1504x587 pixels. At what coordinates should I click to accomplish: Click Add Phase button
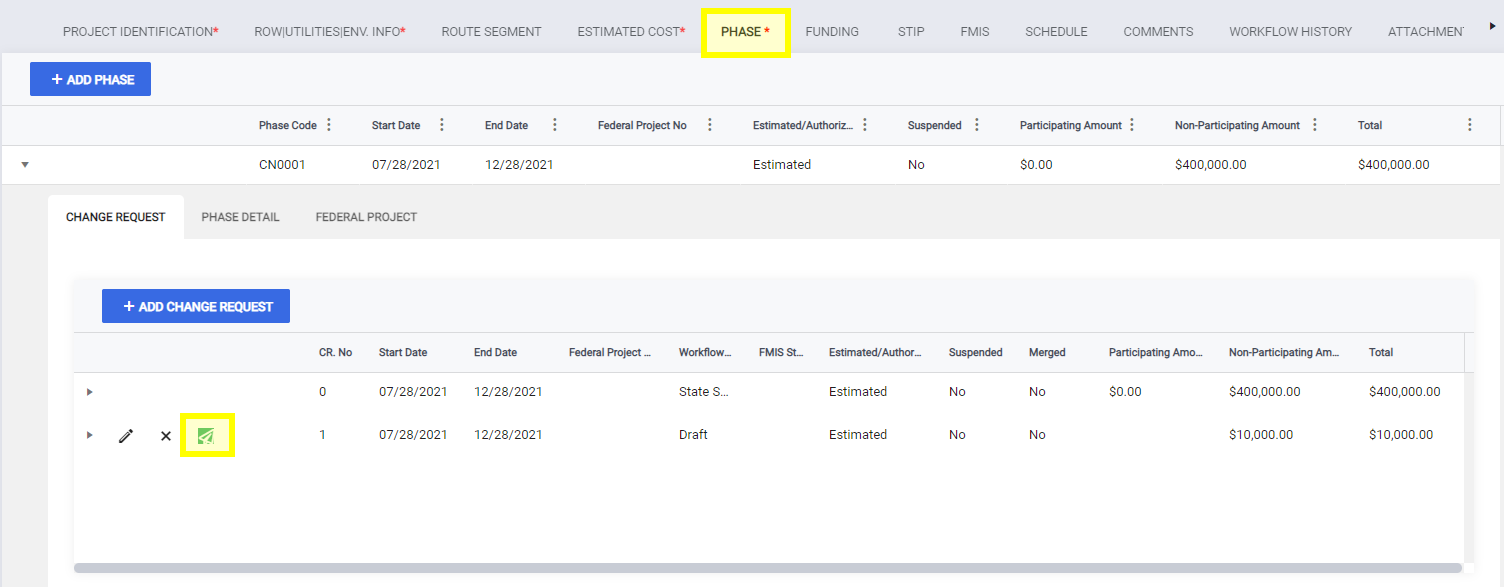click(x=90, y=79)
